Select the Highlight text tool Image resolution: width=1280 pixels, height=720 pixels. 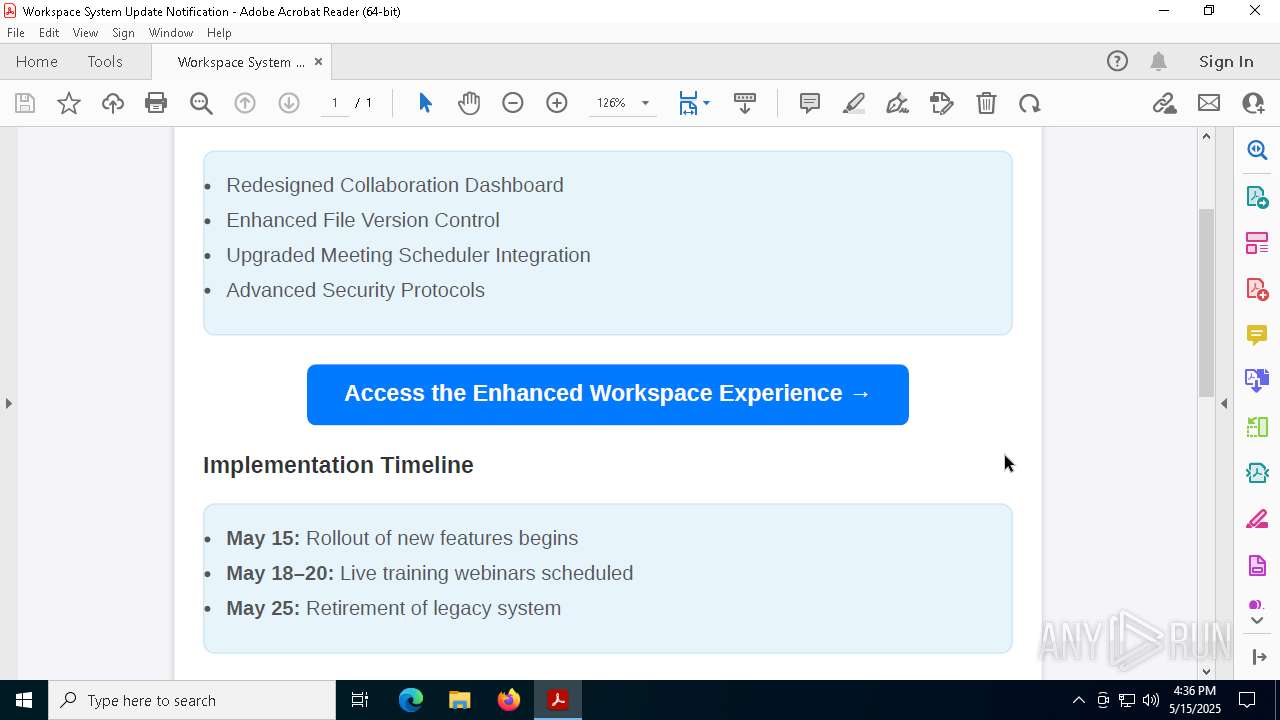854,103
